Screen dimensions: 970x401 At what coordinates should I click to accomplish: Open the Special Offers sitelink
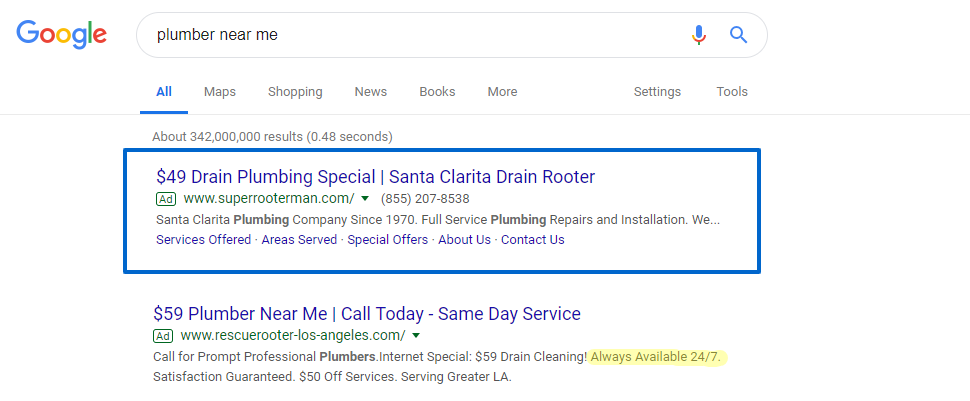pos(388,239)
